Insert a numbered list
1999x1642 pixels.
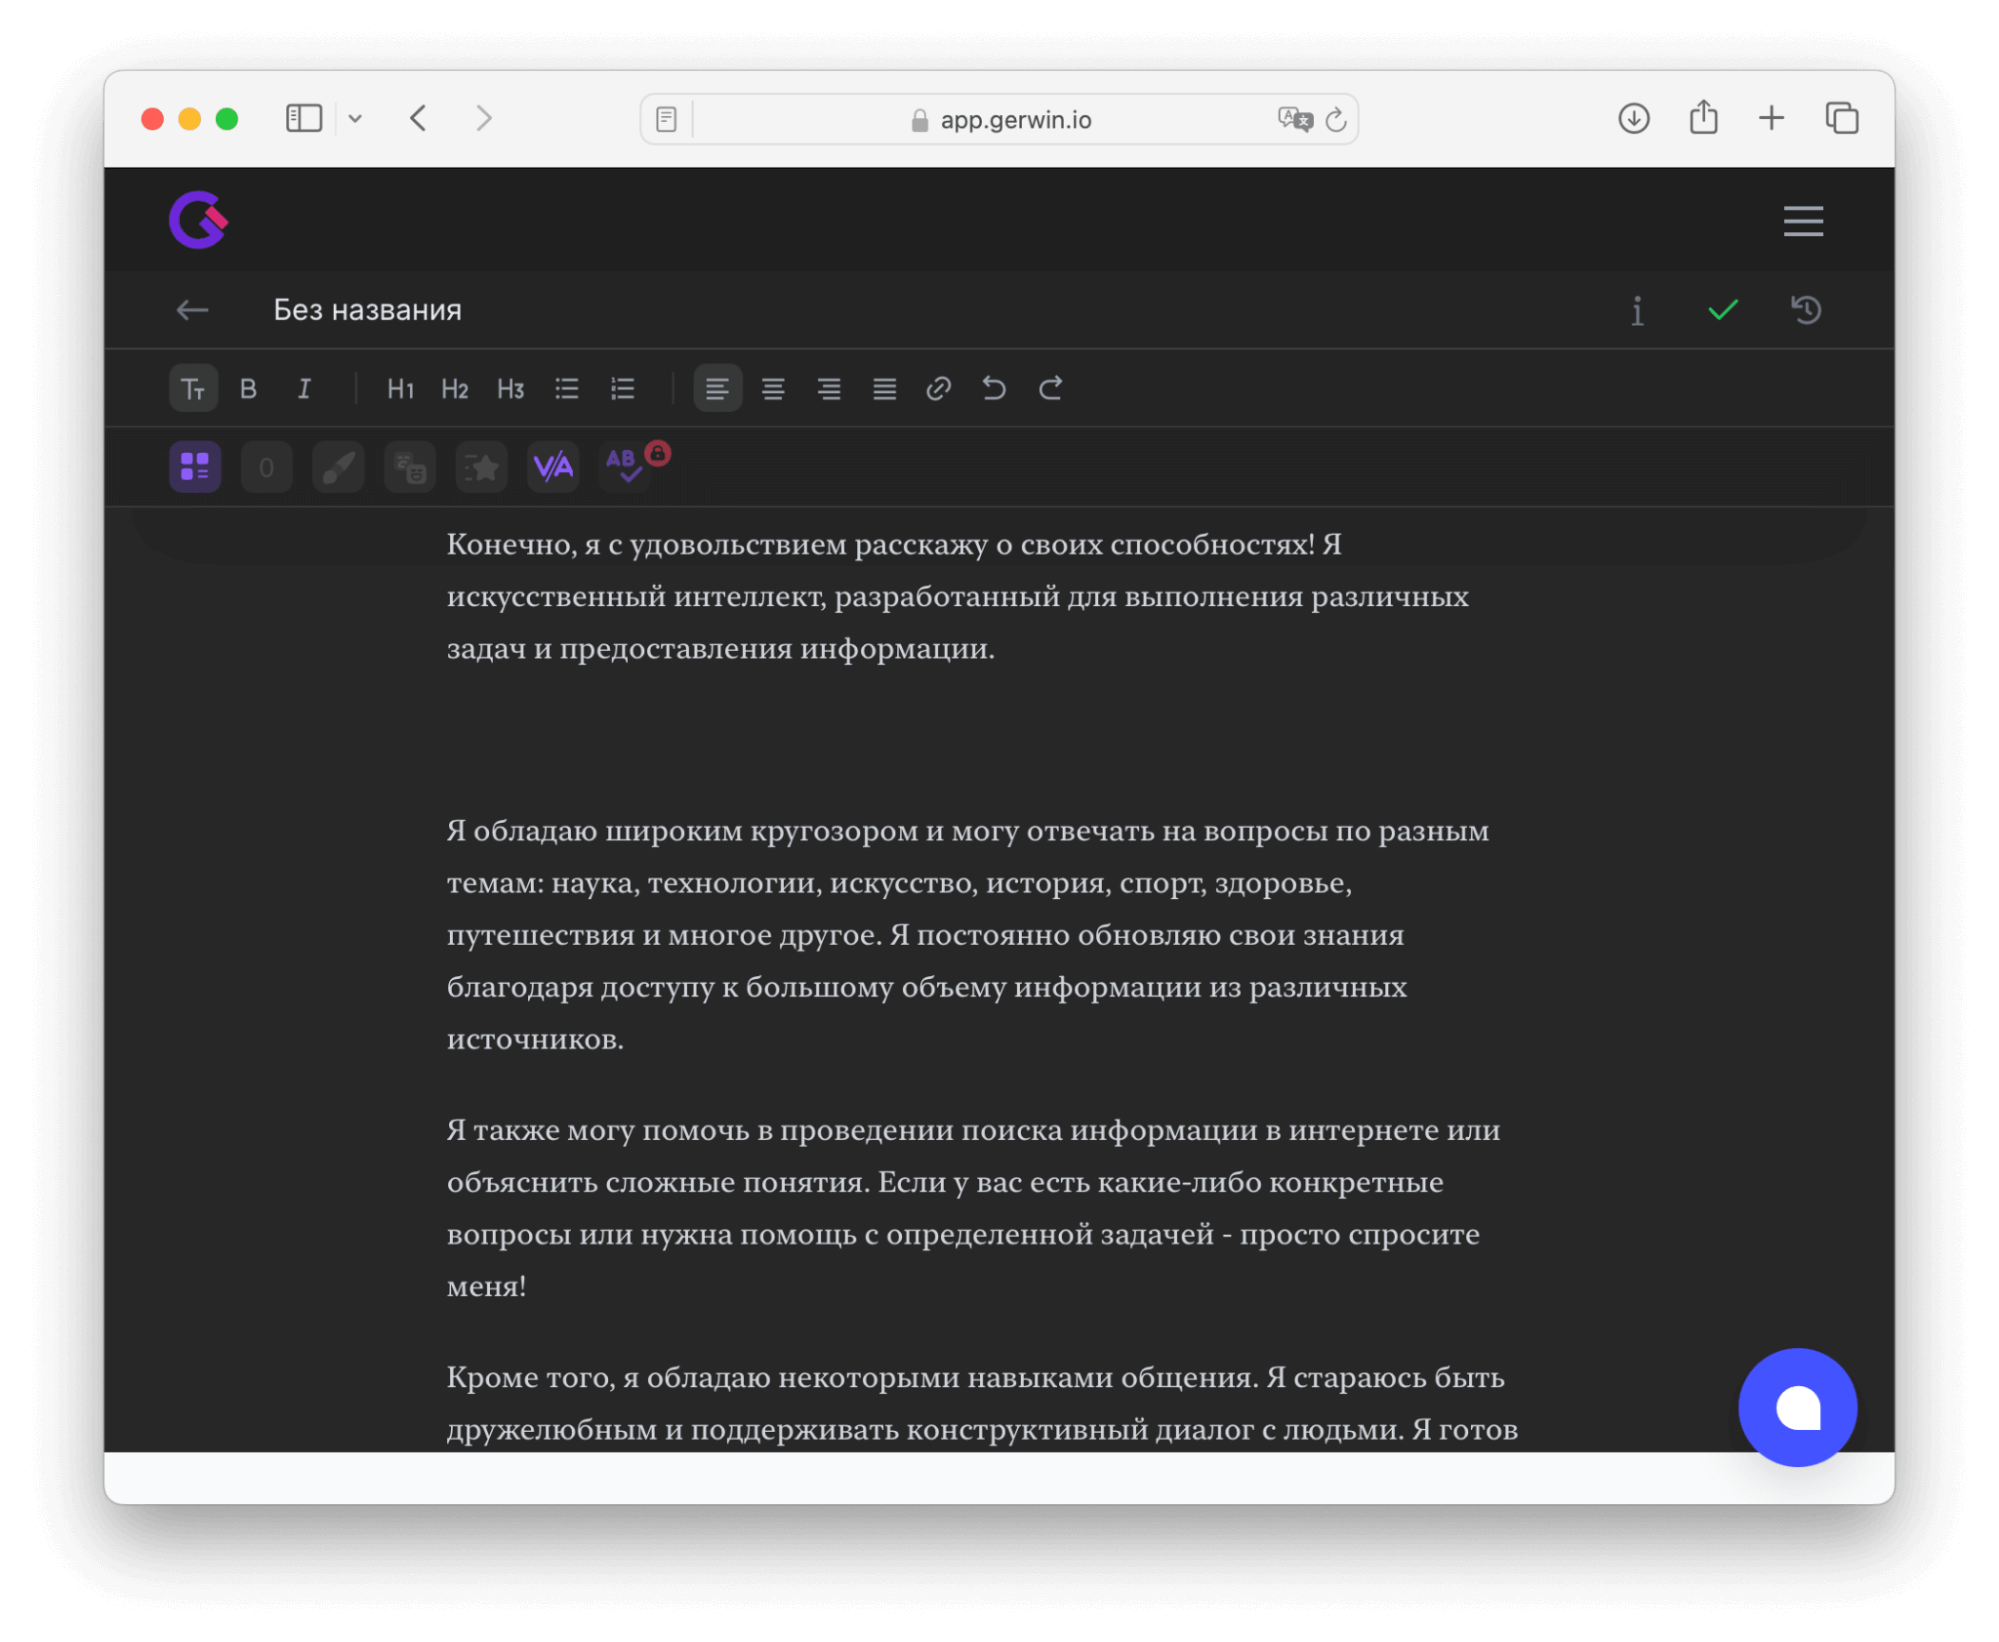(623, 389)
